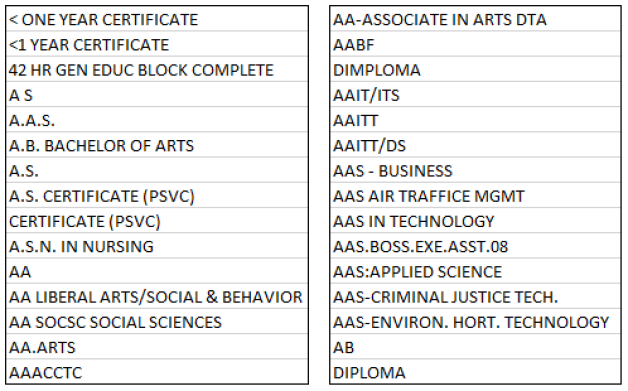This screenshot has height=391, width=628.
Task: Select the '< ONE YEAR CERTIFICATE' cell
Action: [x=157, y=19]
